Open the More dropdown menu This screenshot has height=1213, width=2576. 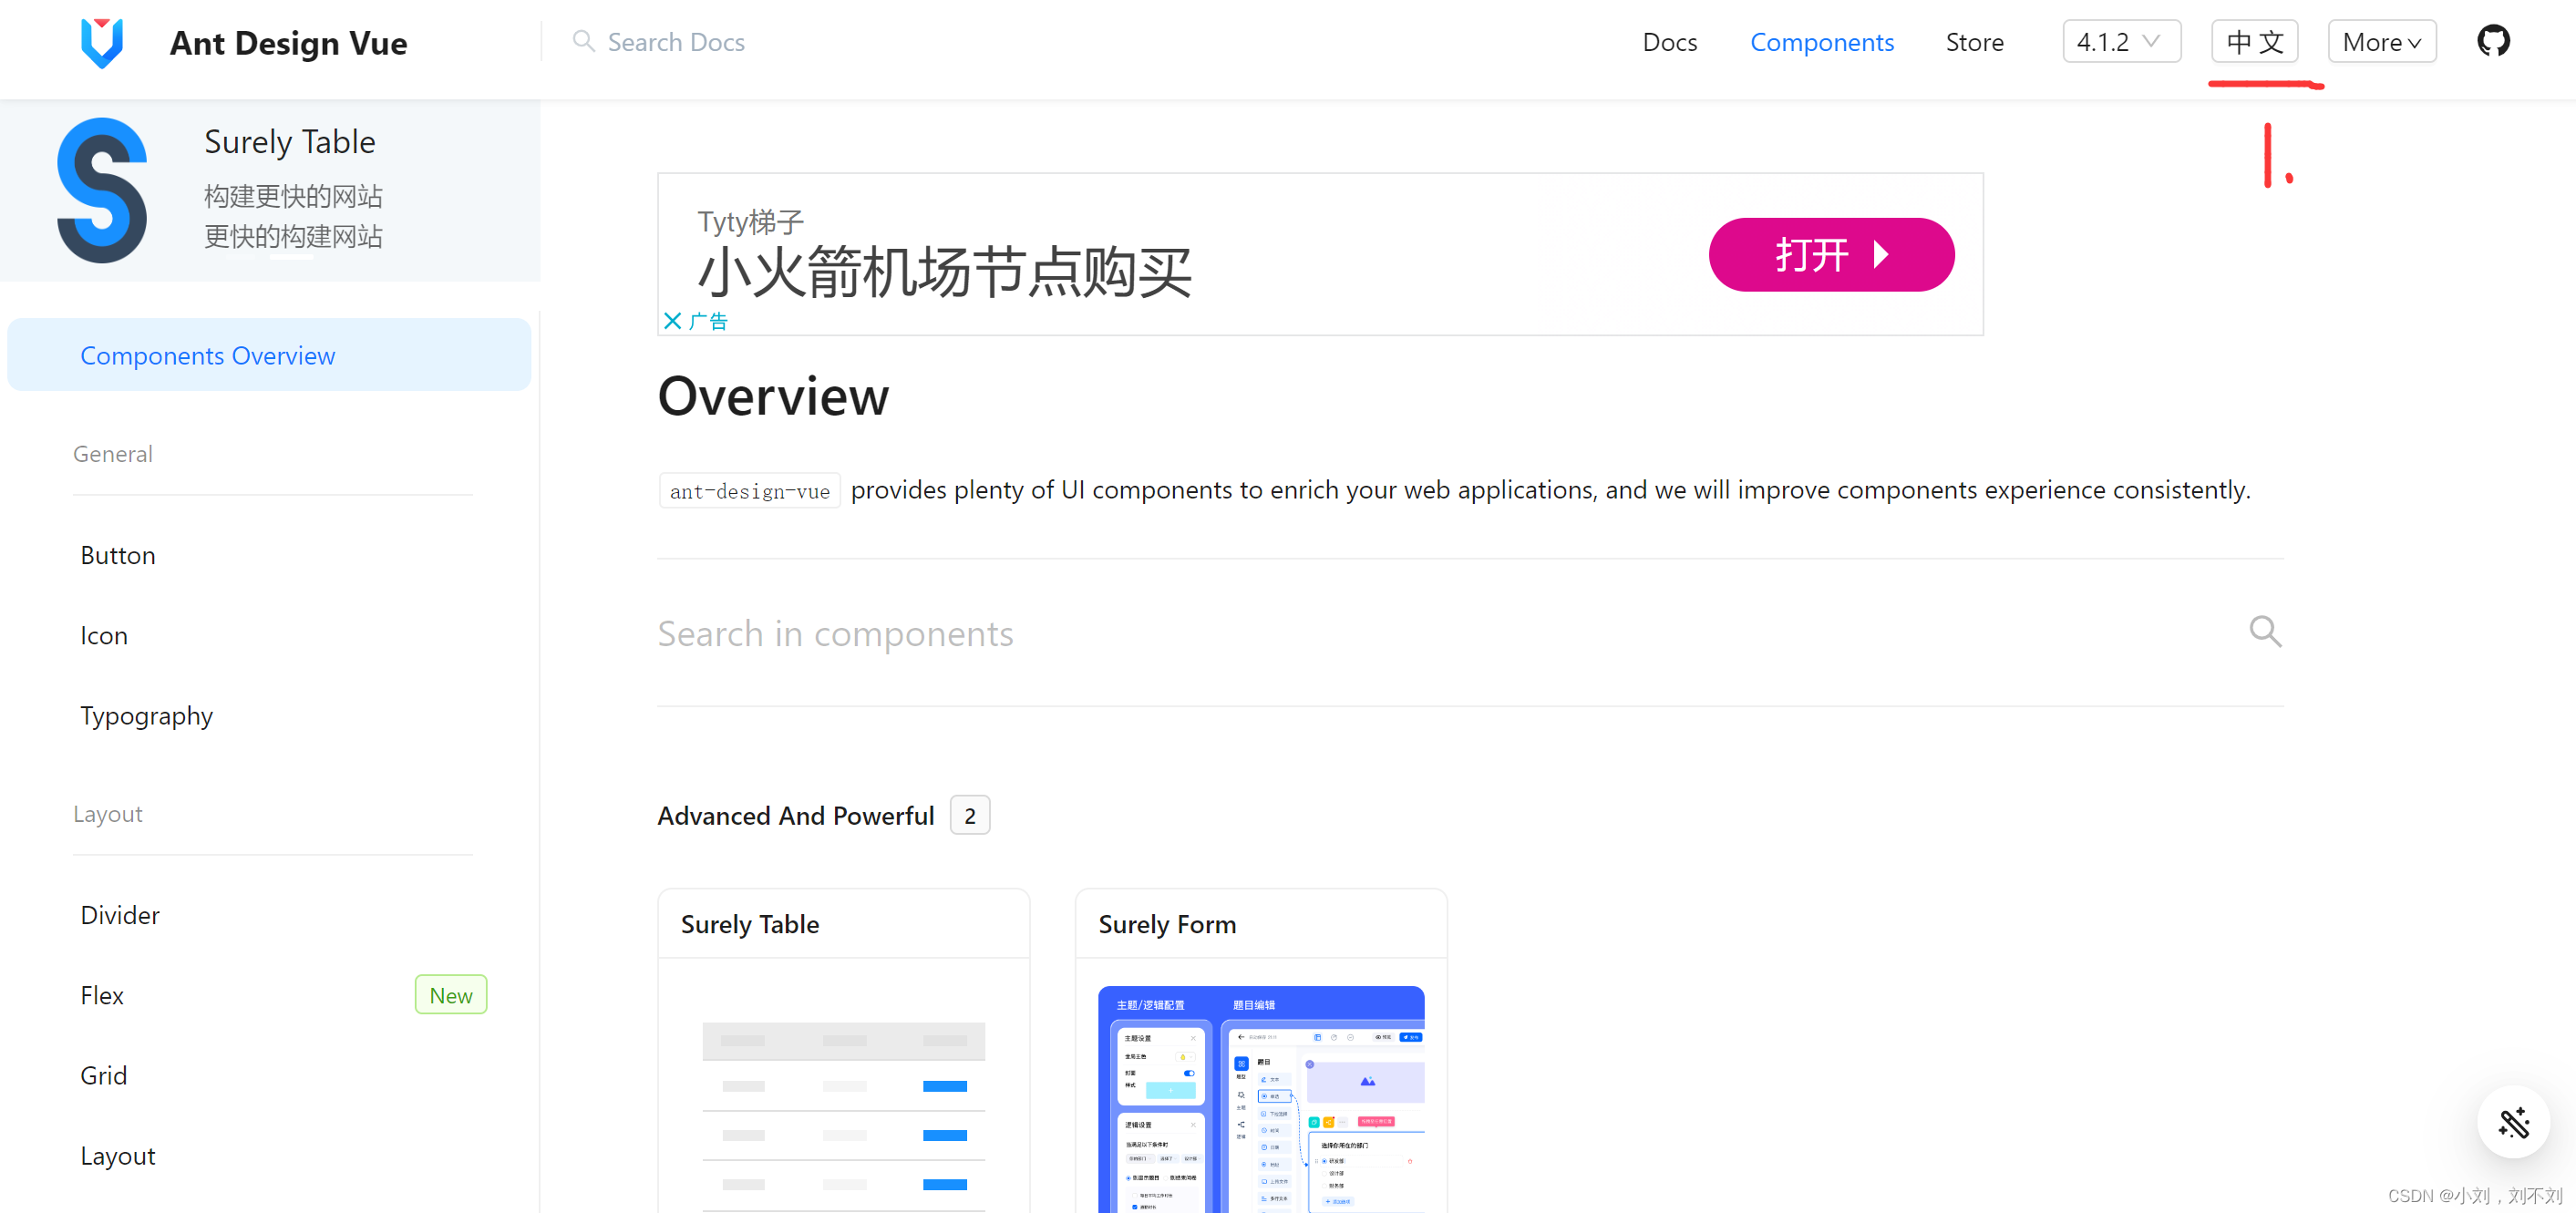[2381, 42]
